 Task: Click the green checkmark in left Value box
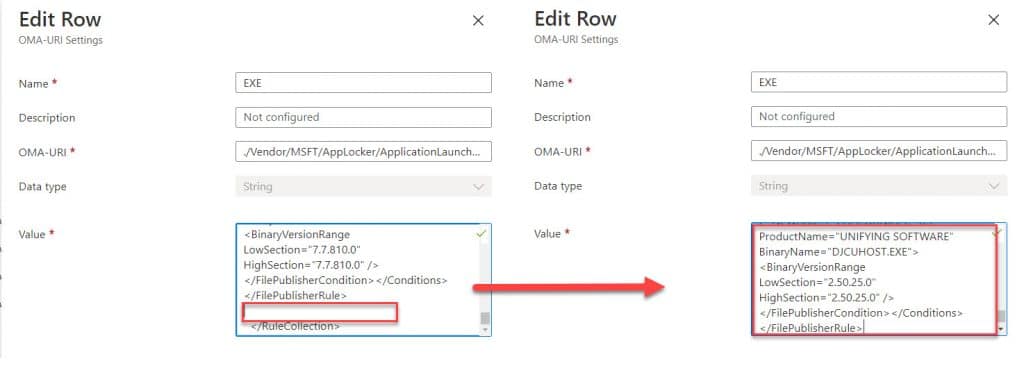pyautogui.click(x=482, y=233)
